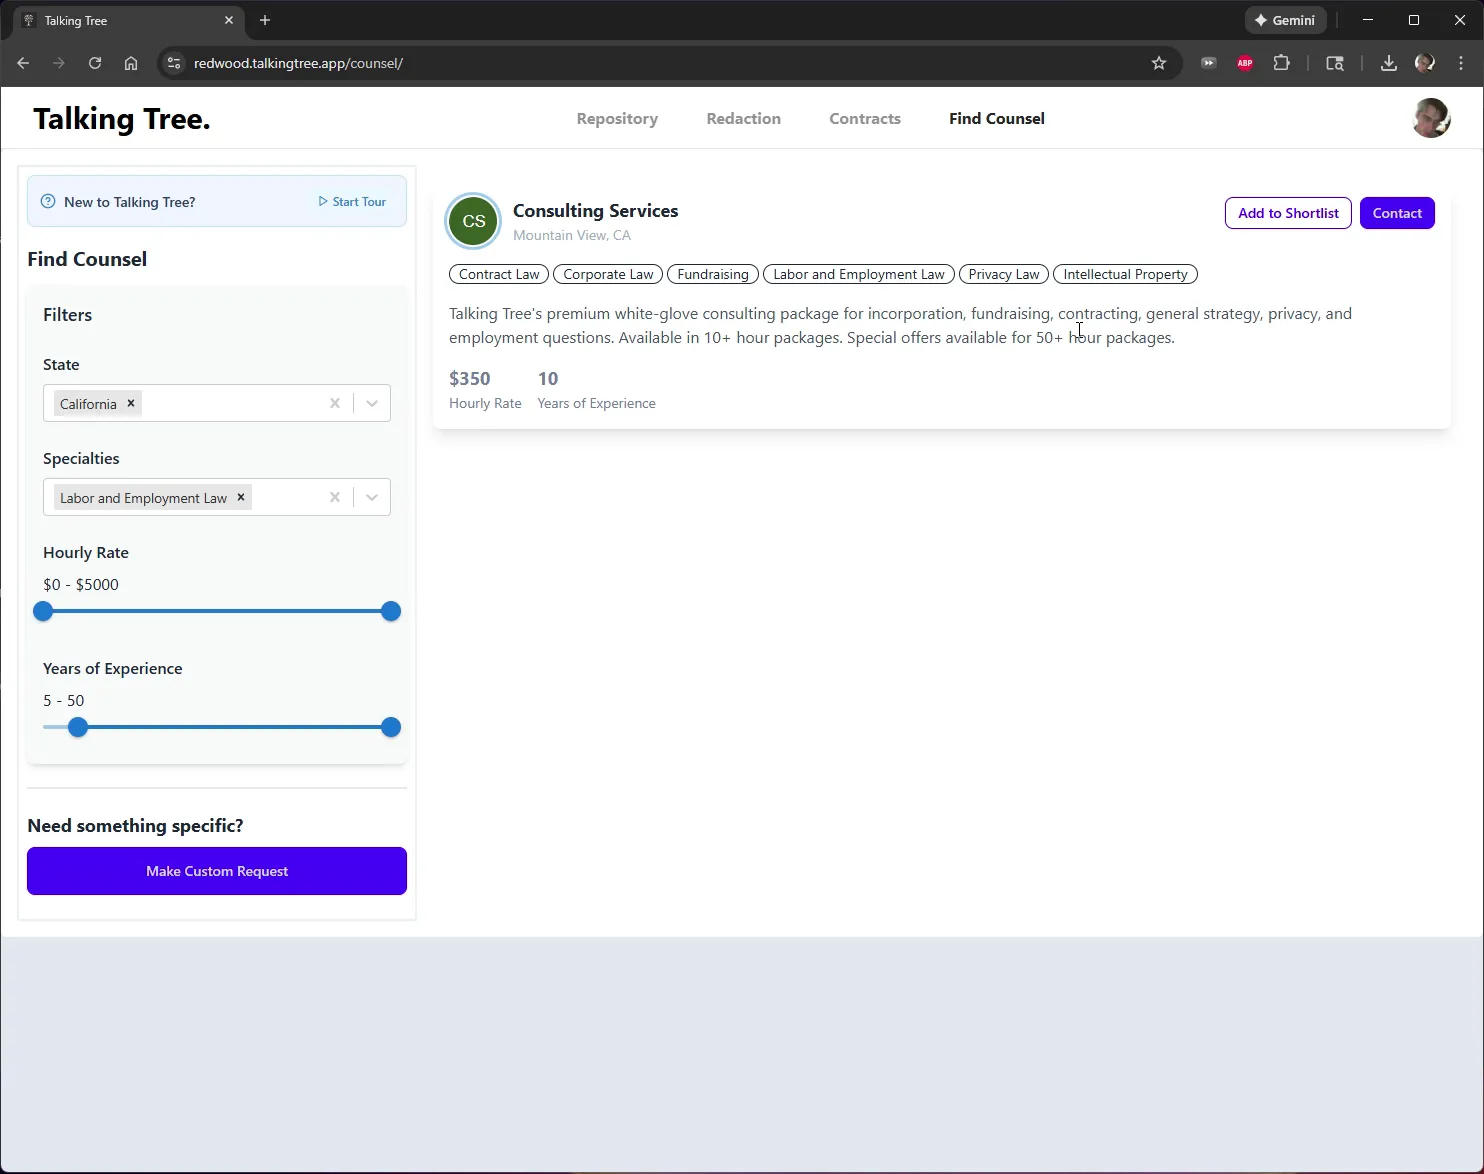Click the $350 hourly rate value
This screenshot has width=1484, height=1174.
click(470, 378)
